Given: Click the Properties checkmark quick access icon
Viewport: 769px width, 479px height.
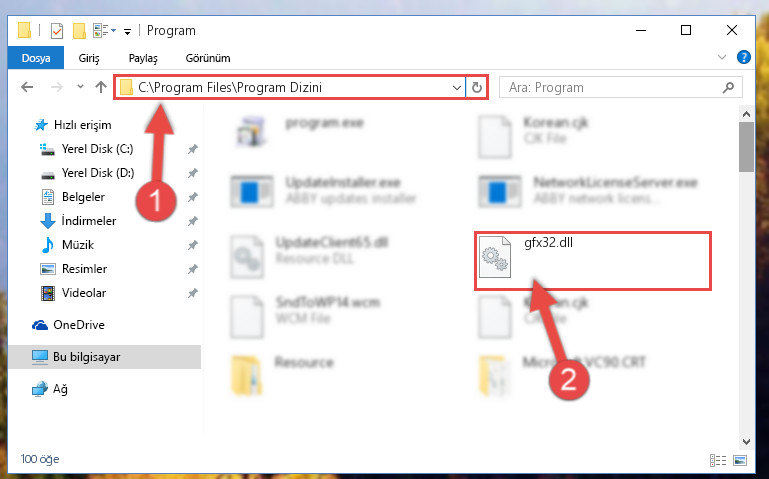Looking at the screenshot, I should [57, 31].
